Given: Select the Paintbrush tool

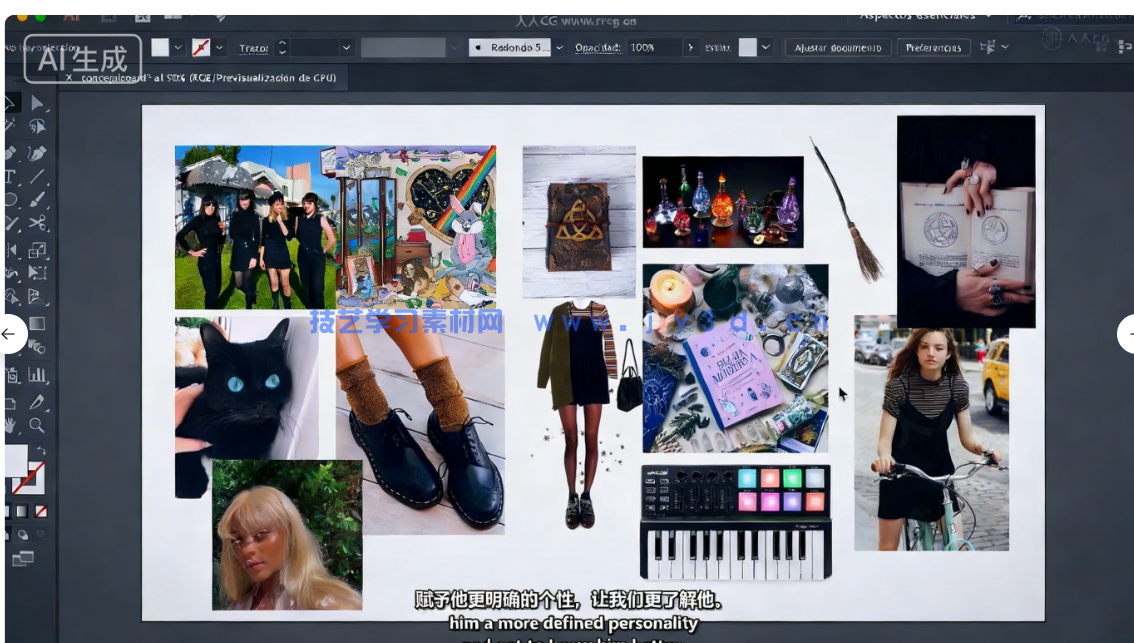Looking at the screenshot, I should pos(37,201).
